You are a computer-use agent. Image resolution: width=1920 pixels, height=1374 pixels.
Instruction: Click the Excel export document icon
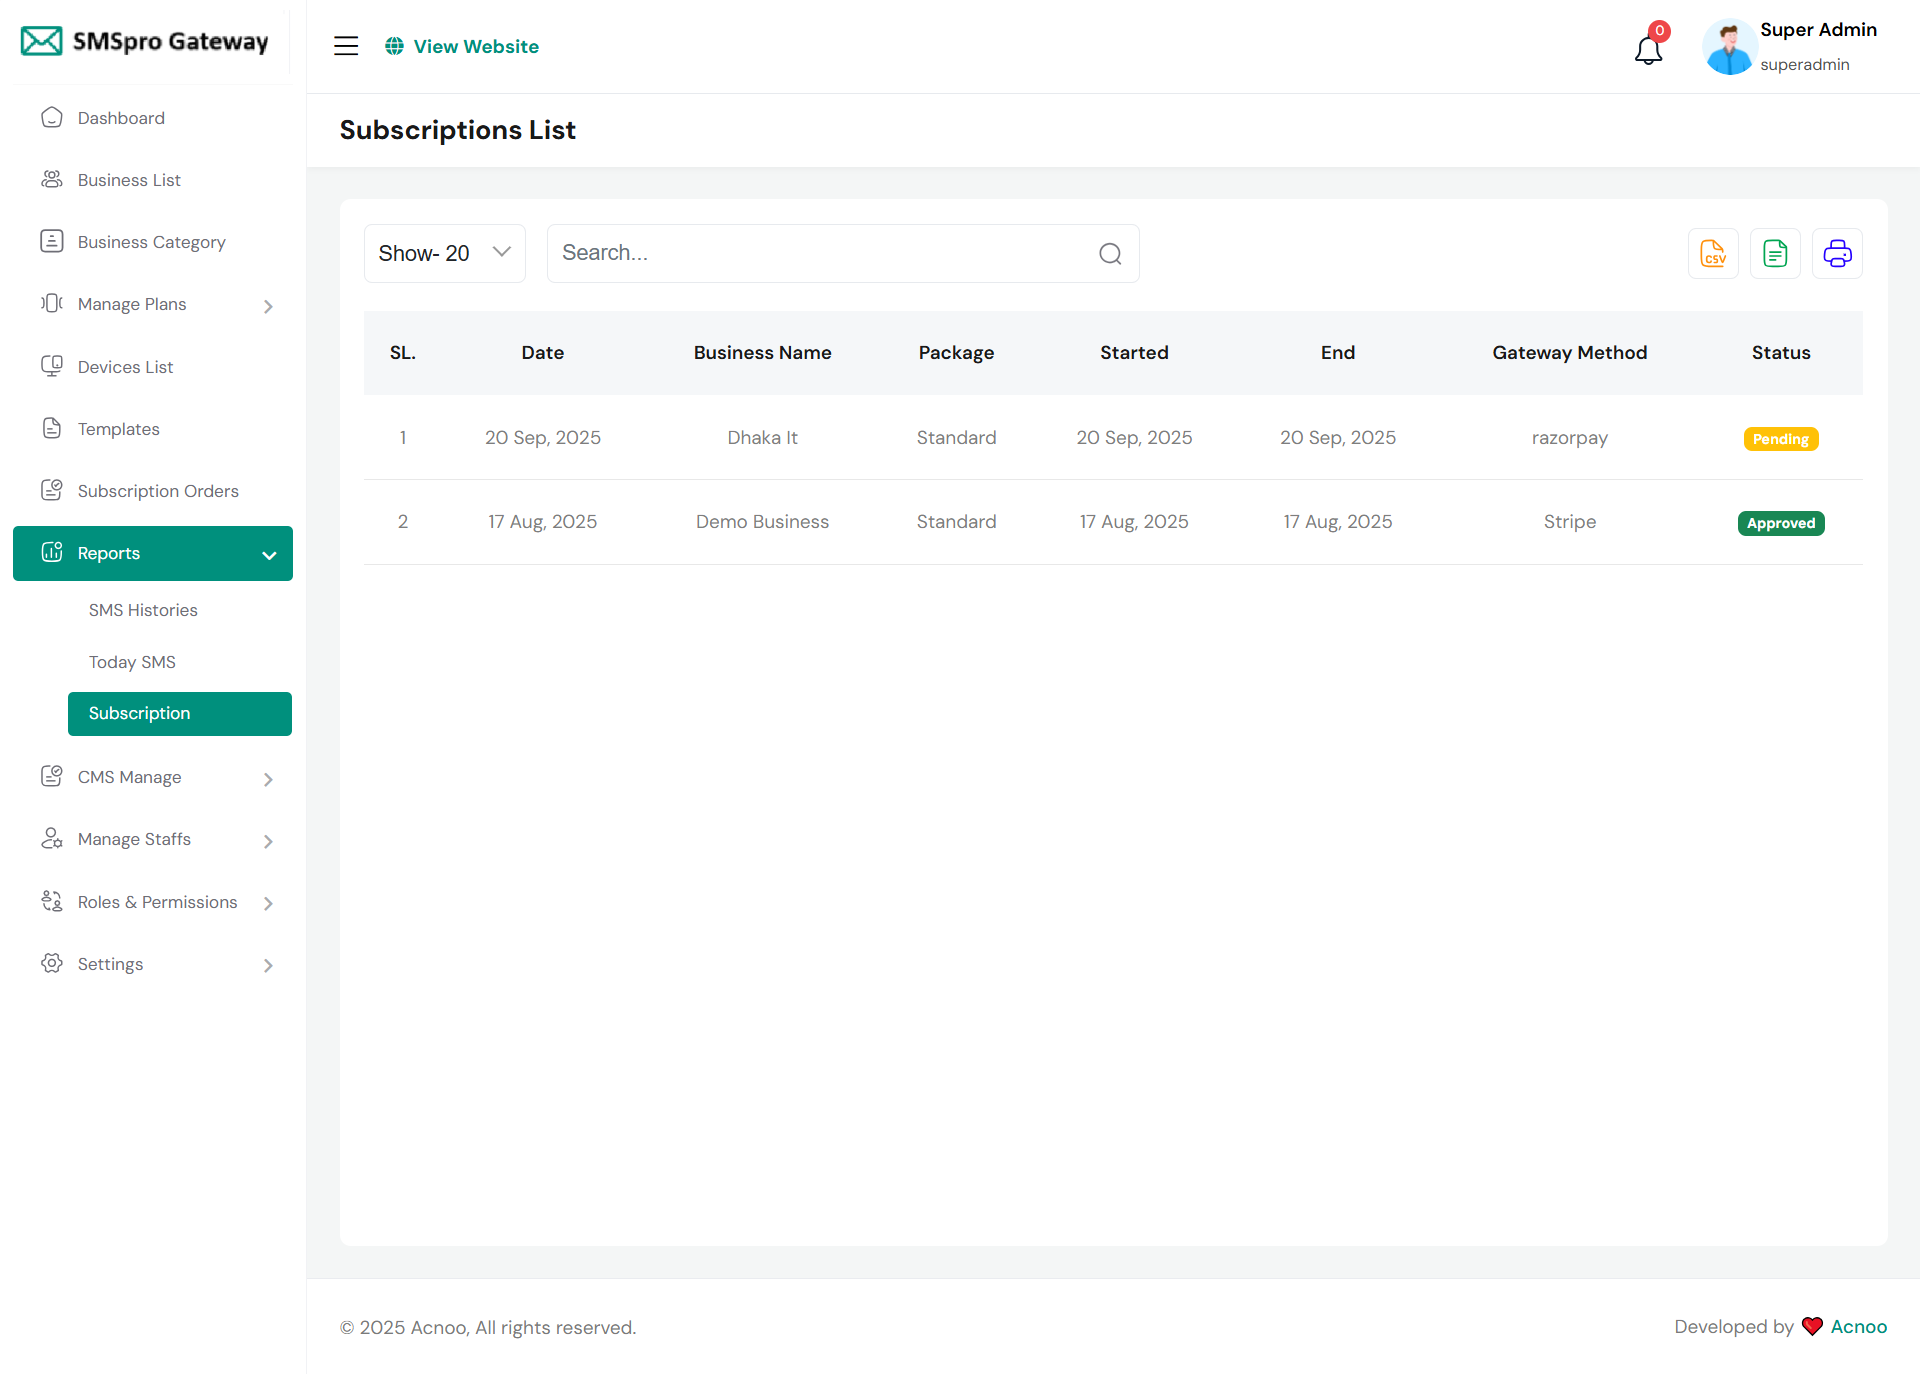(x=1775, y=254)
